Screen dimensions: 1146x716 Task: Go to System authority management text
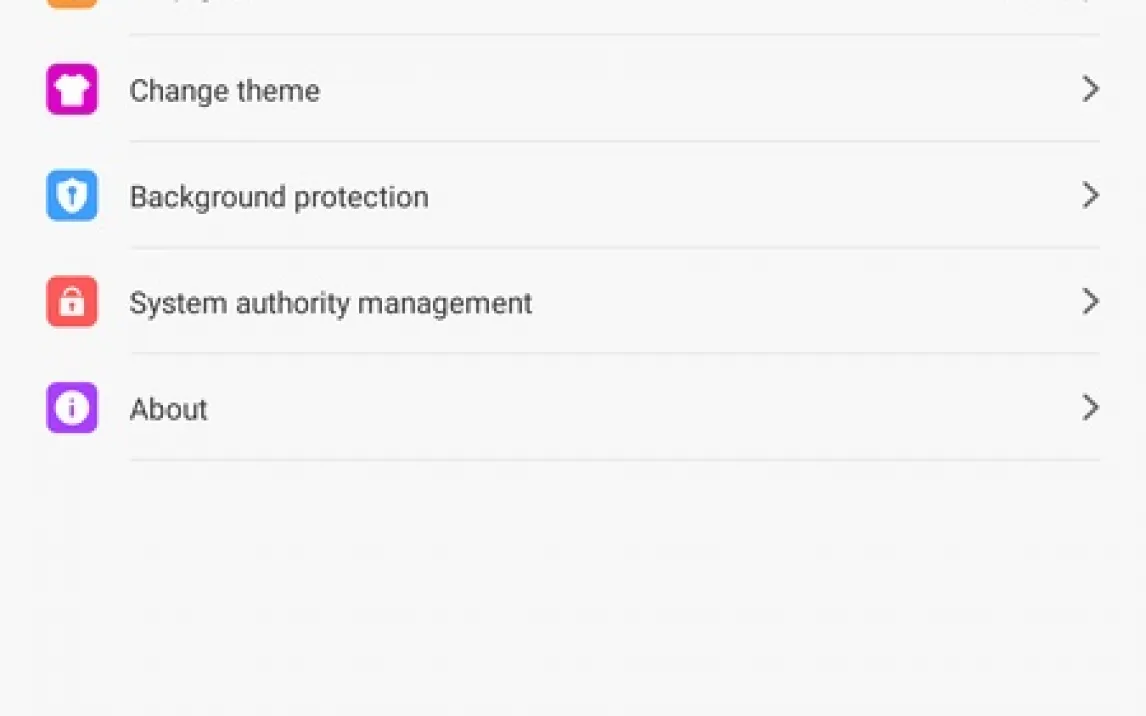(x=330, y=303)
